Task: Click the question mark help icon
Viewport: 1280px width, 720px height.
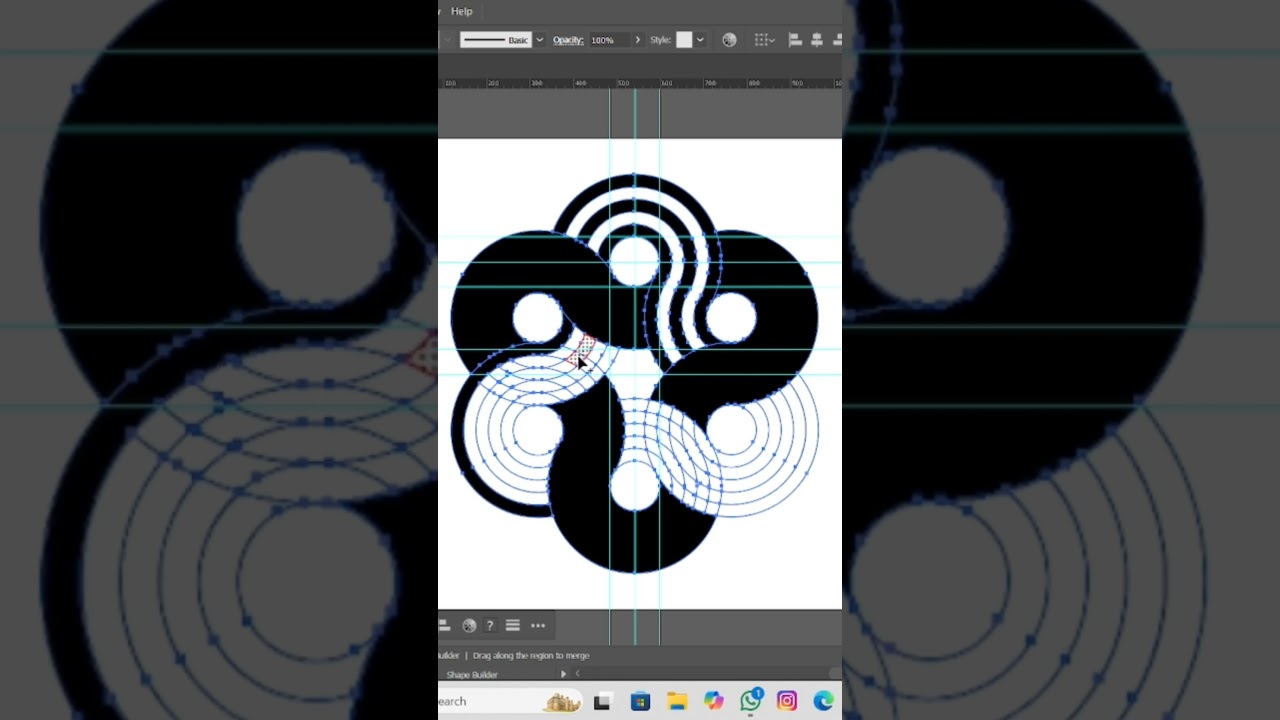Action: [490, 625]
